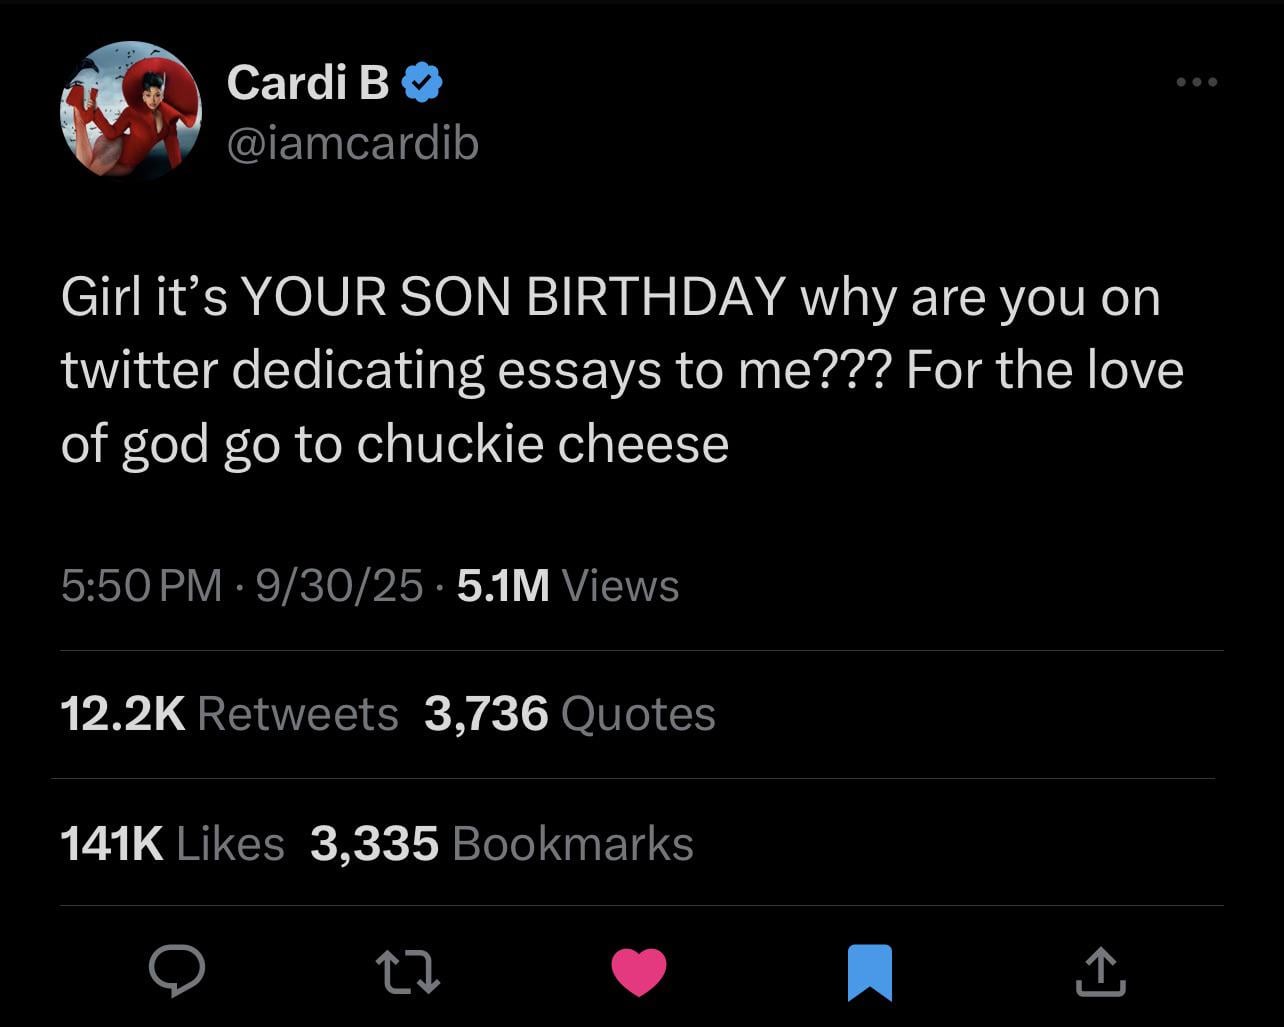Viewport: 1284px width, 1027px height.
Task: Open the 3,736 Quotes list
Action: point(569,714)
